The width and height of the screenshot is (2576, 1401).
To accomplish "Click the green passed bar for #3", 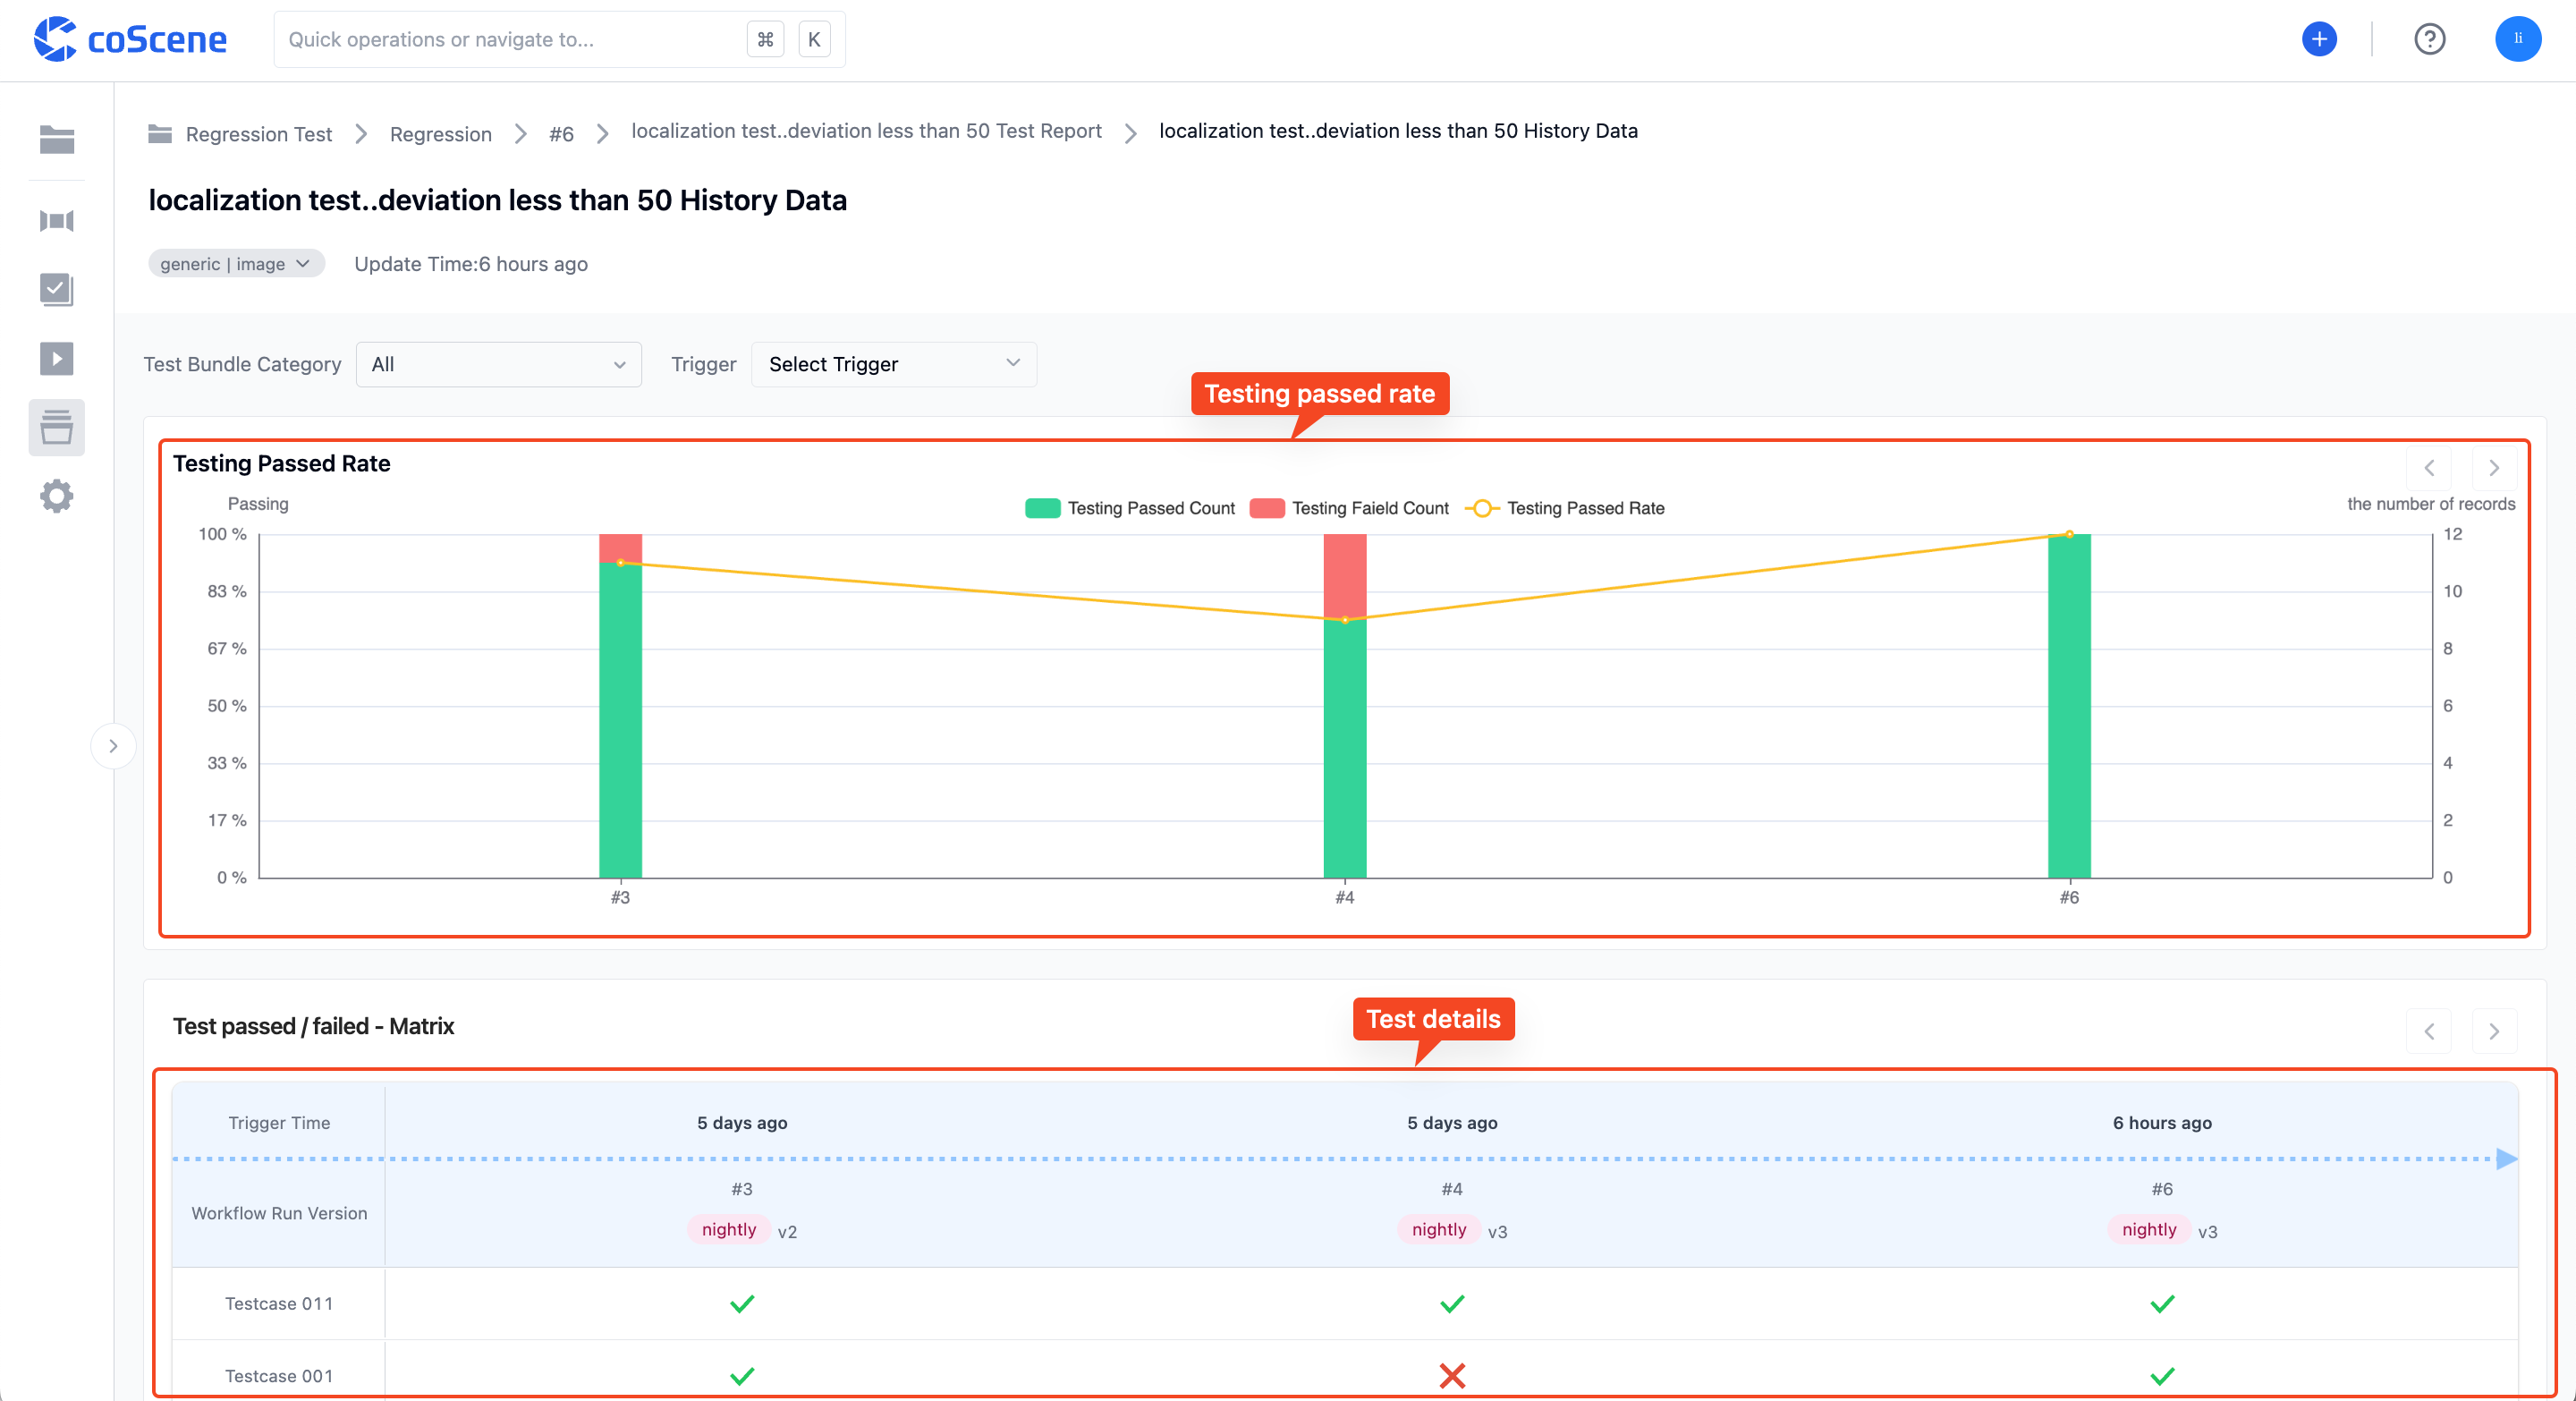I will coord(620,720).
